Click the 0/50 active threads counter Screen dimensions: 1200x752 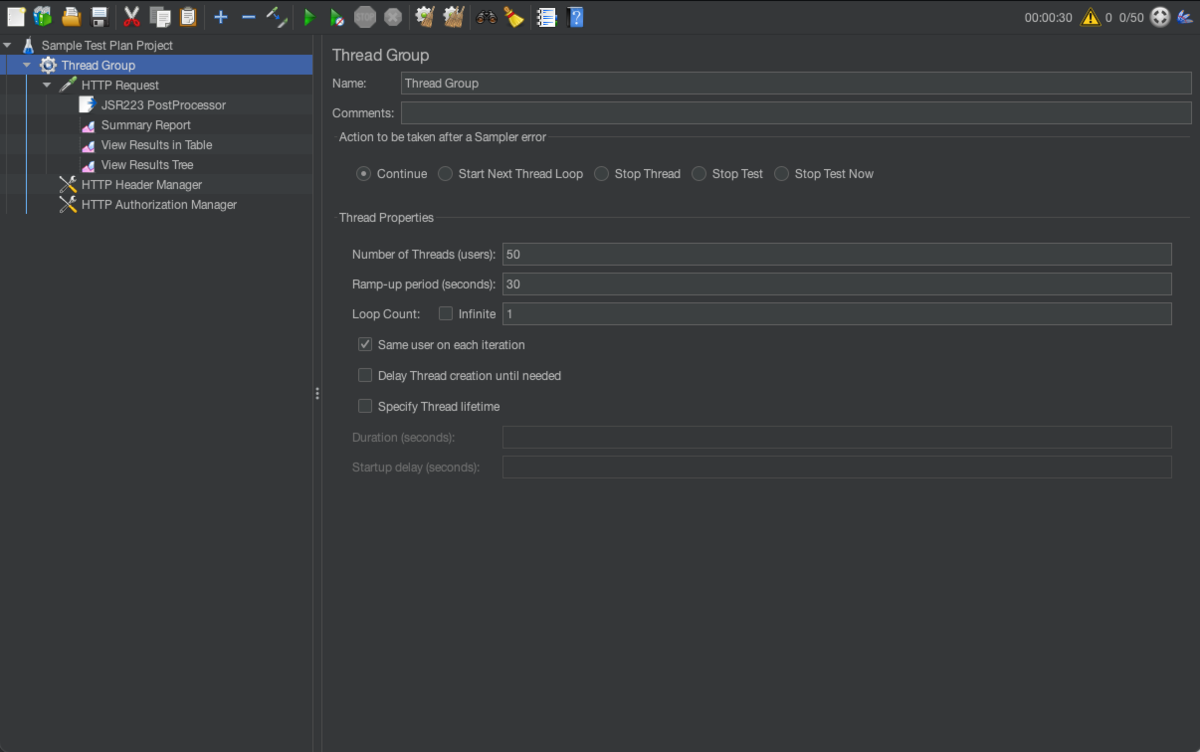click(x=1131, y=17)
